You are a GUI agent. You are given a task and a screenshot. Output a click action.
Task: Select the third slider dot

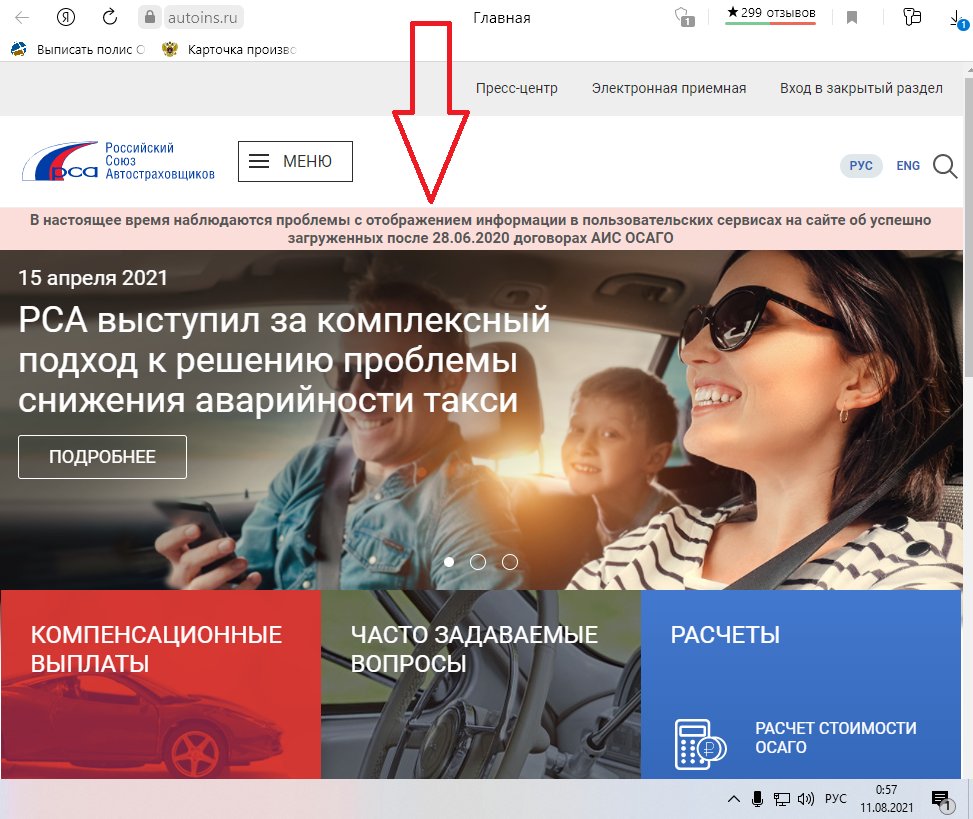pos(510,562)
